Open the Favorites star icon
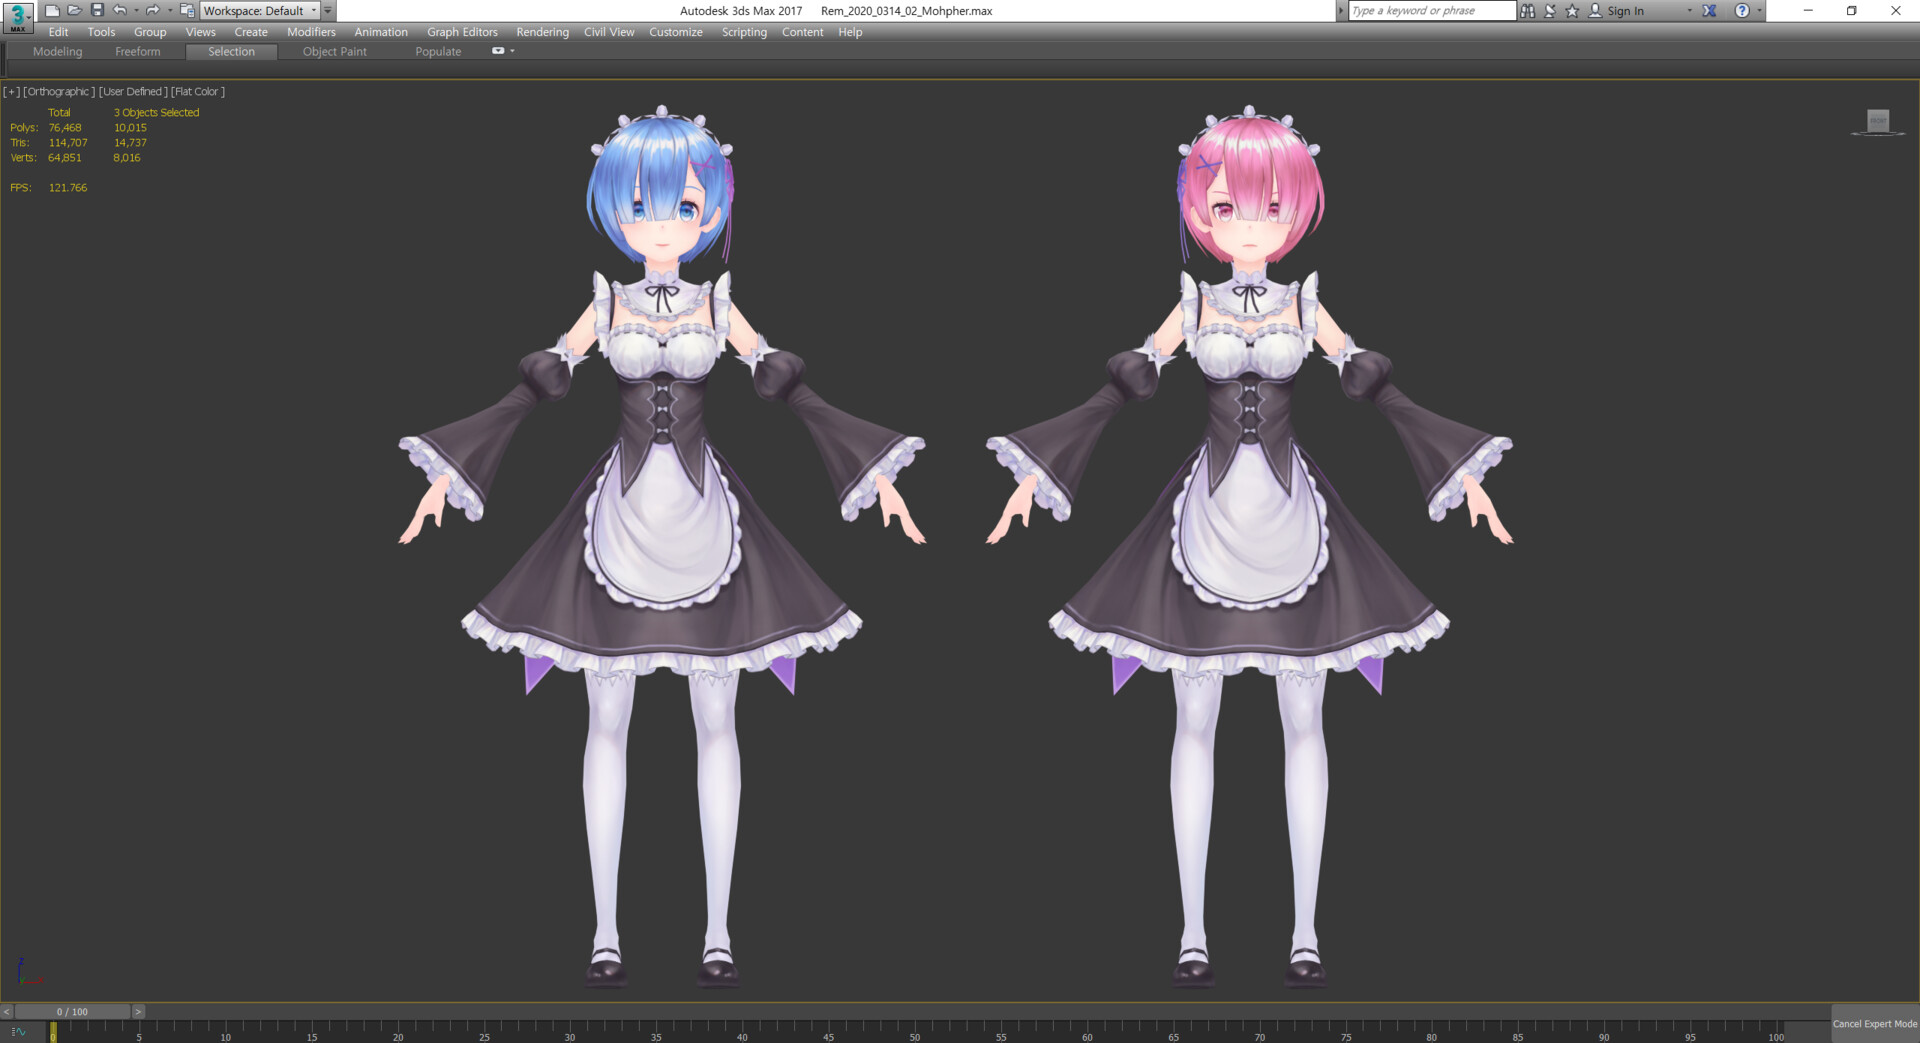This screenshot has height=1043, width=1920. pos(1571,11)
